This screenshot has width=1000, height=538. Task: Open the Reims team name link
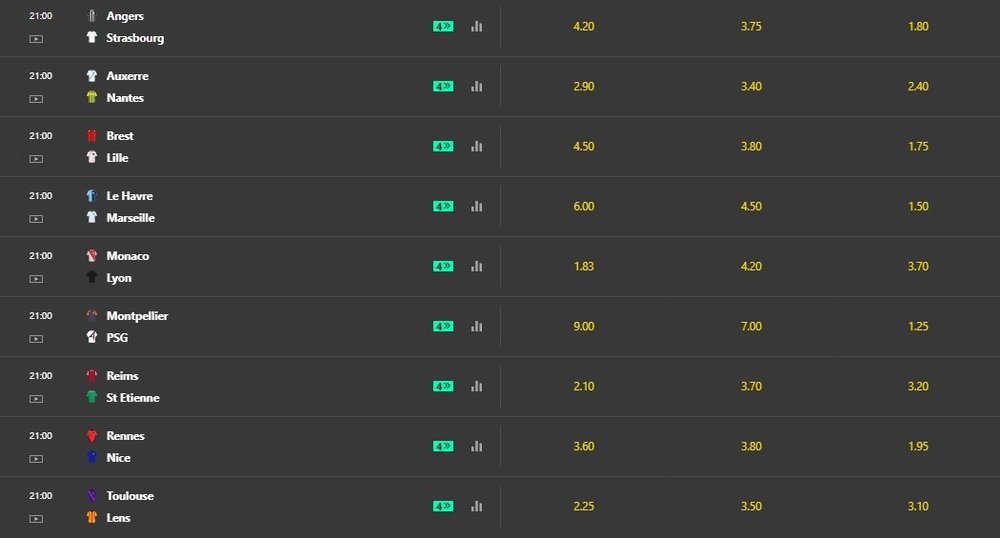122,376
